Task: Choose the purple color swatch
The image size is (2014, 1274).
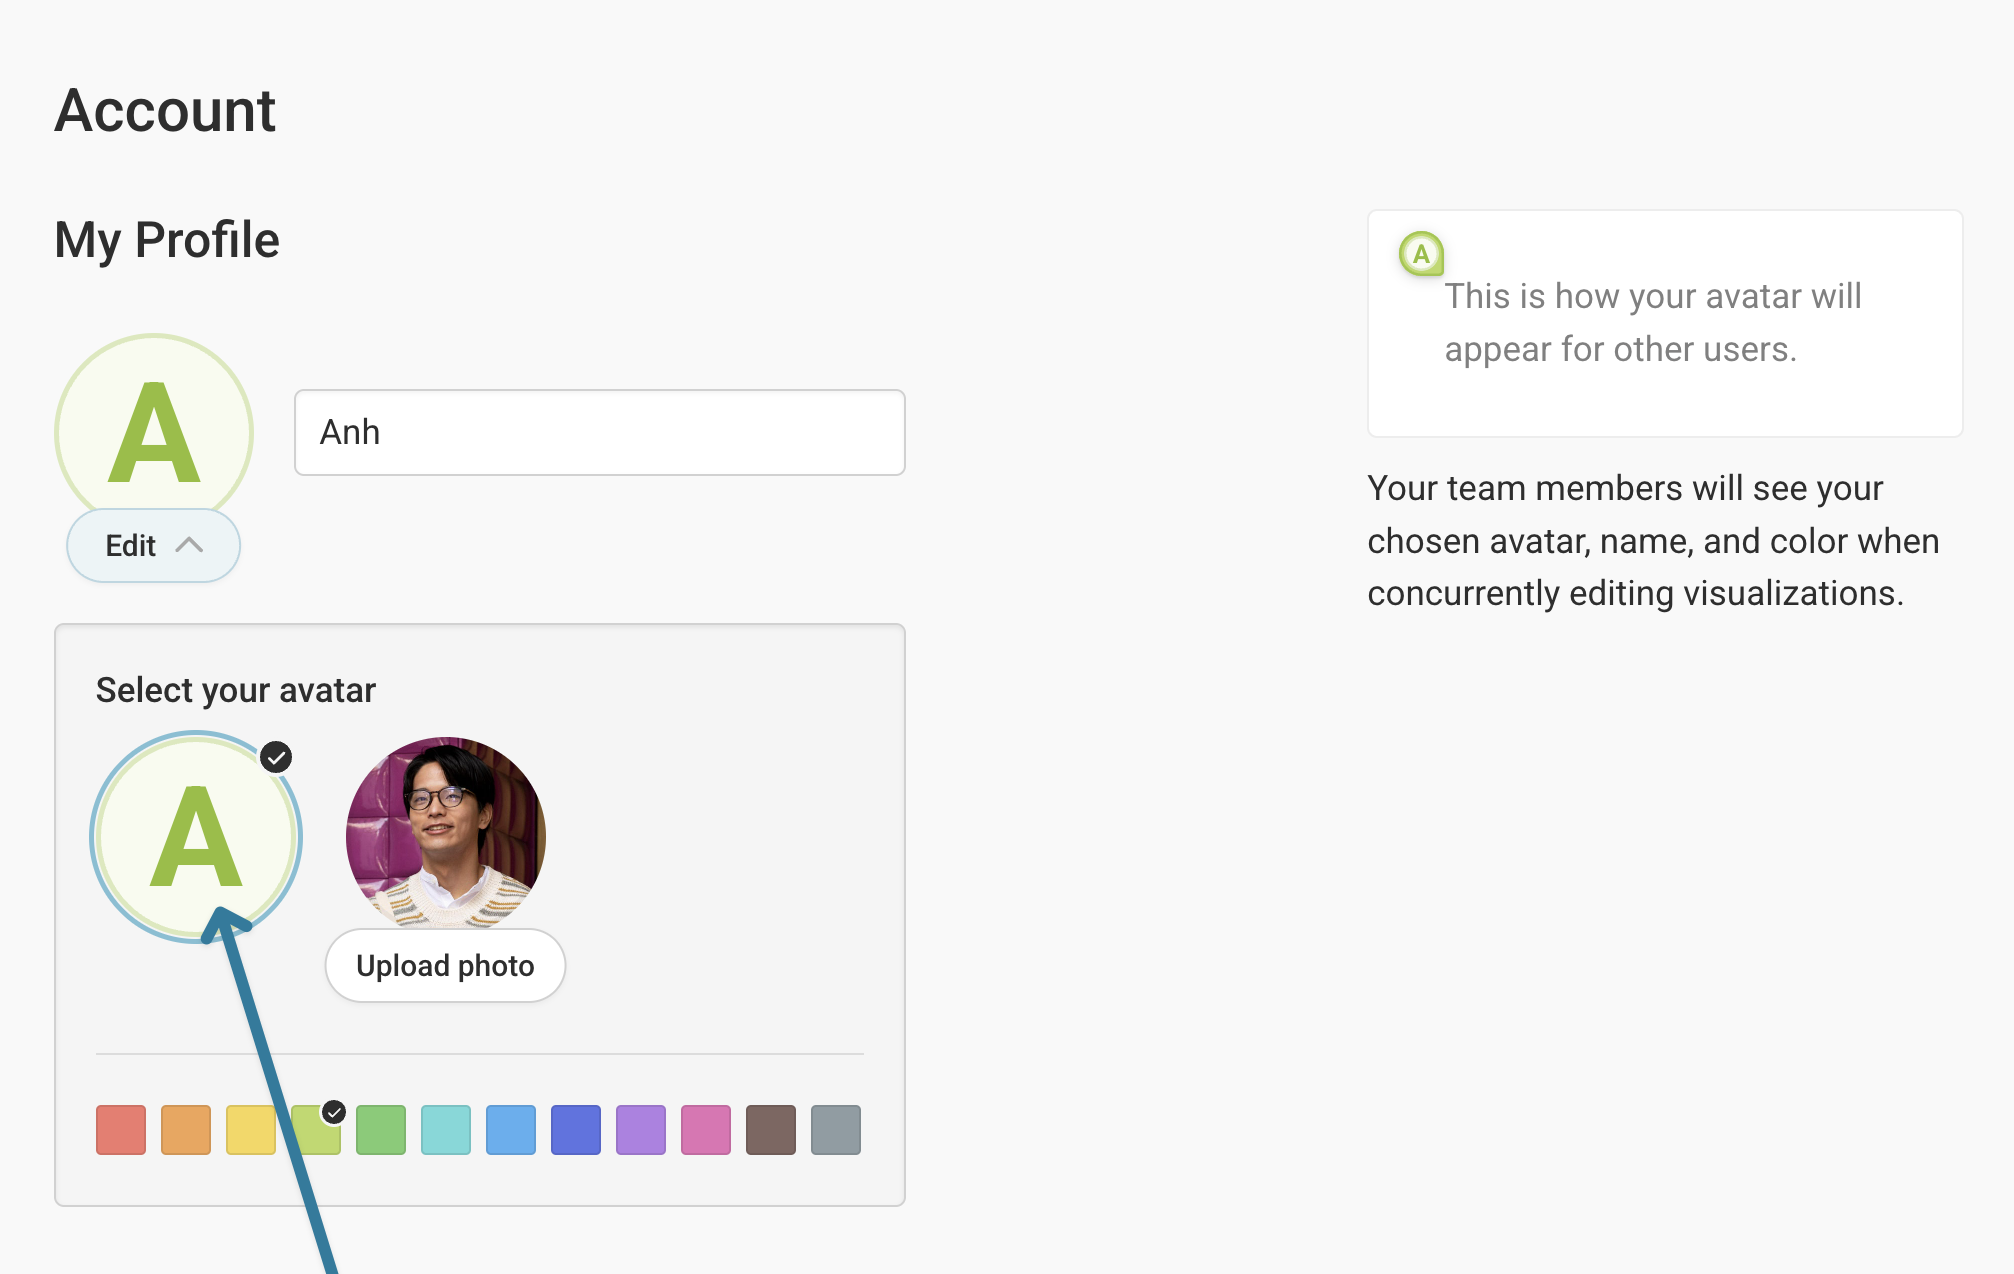Action: tap(641, 1130)
